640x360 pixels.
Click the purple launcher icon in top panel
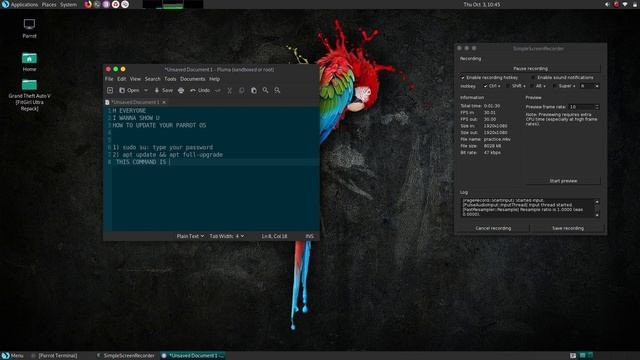106,4
